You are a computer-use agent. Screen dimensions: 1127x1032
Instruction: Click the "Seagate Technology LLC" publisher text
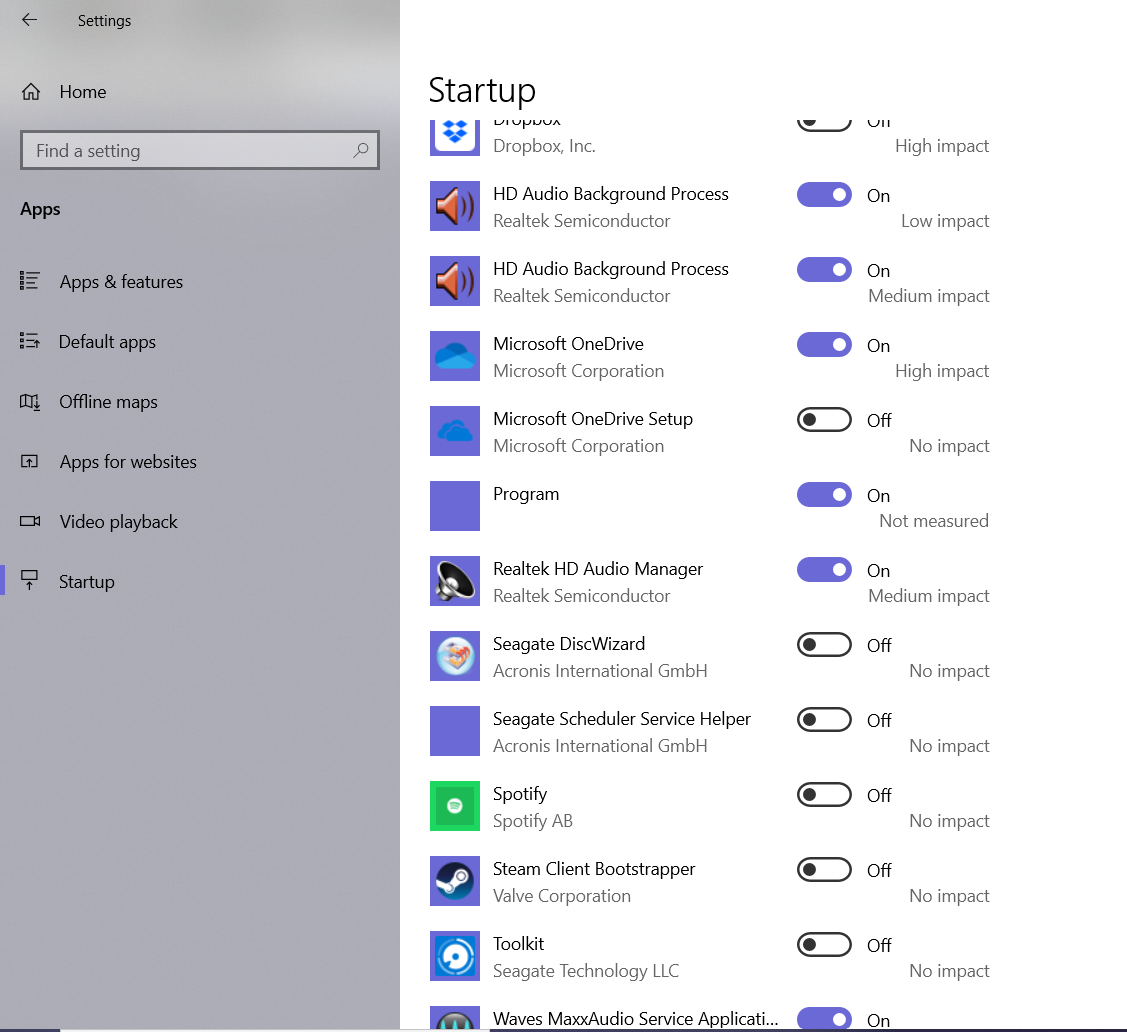pyautogui.click(x=586, y=971)
